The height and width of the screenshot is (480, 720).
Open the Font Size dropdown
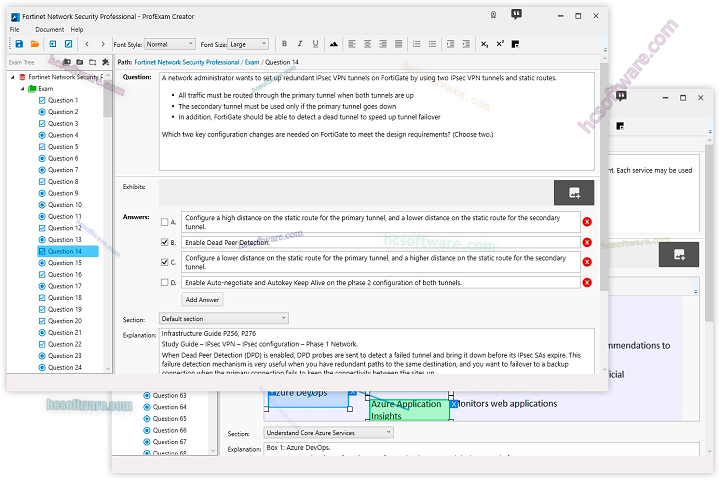248,44
